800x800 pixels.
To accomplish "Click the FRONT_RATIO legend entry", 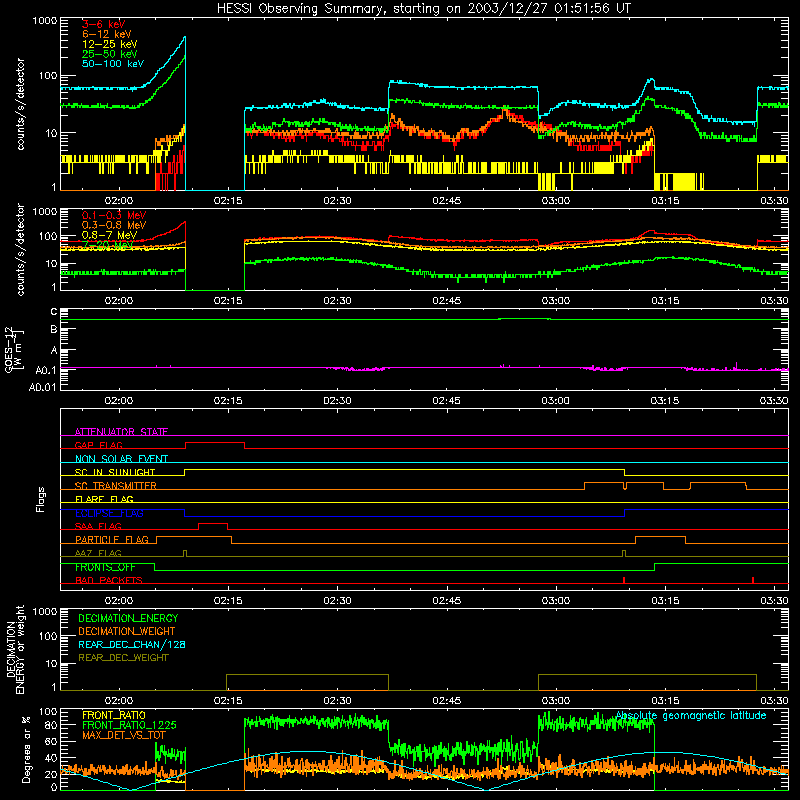I will 114,715.
